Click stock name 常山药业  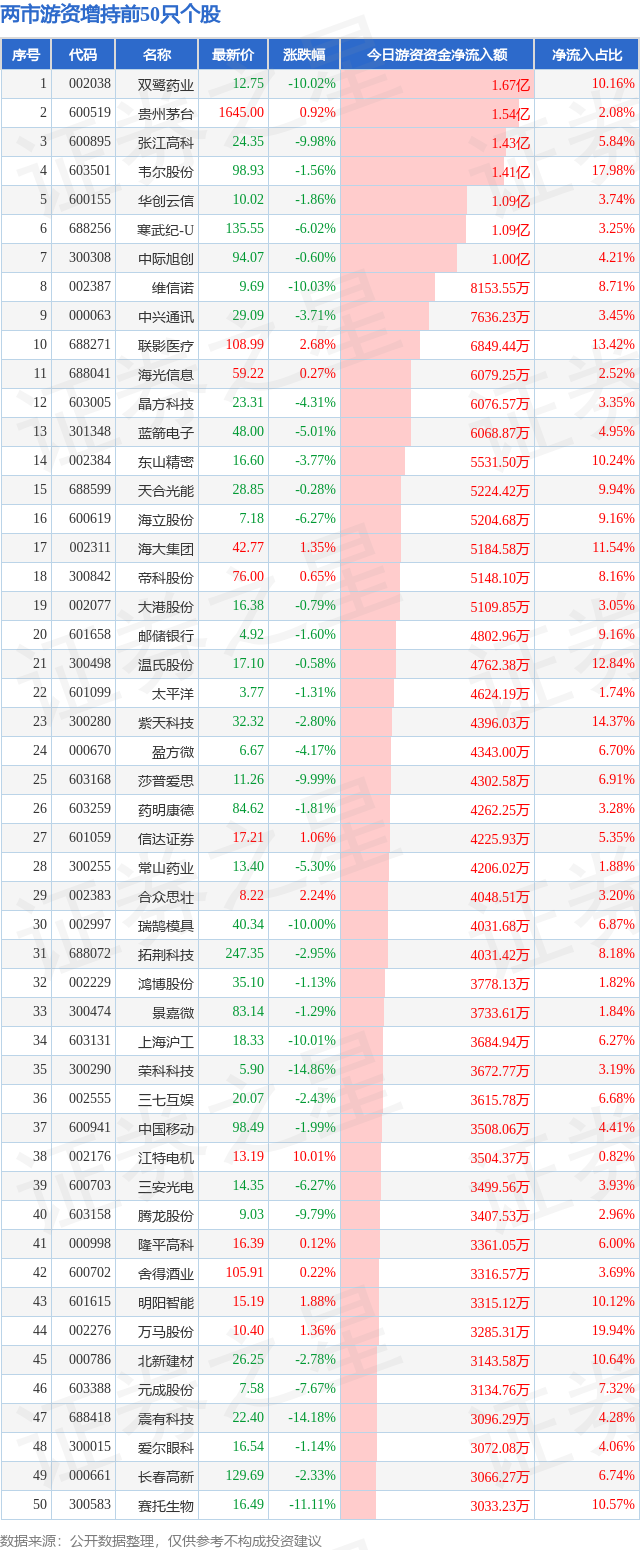point(166,867)
